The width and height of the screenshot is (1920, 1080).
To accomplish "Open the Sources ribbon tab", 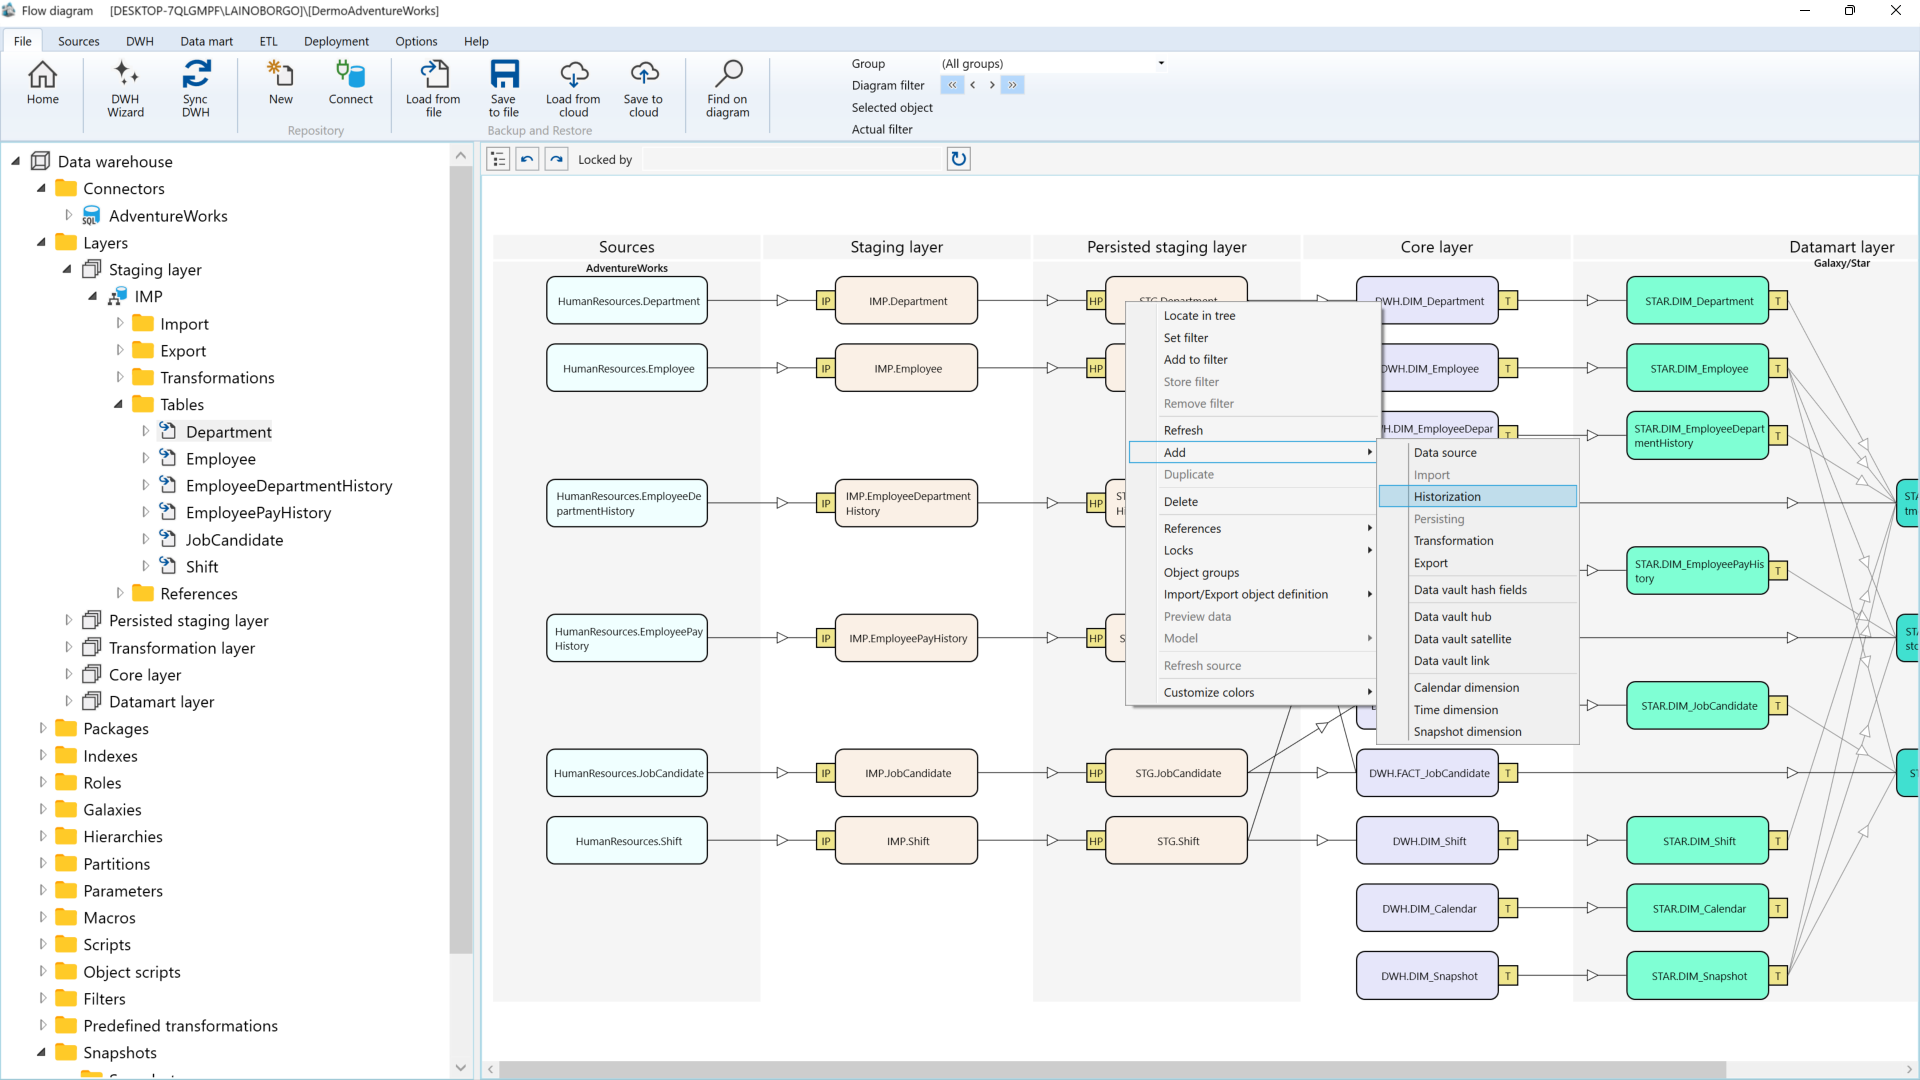I will click(78, 41).
